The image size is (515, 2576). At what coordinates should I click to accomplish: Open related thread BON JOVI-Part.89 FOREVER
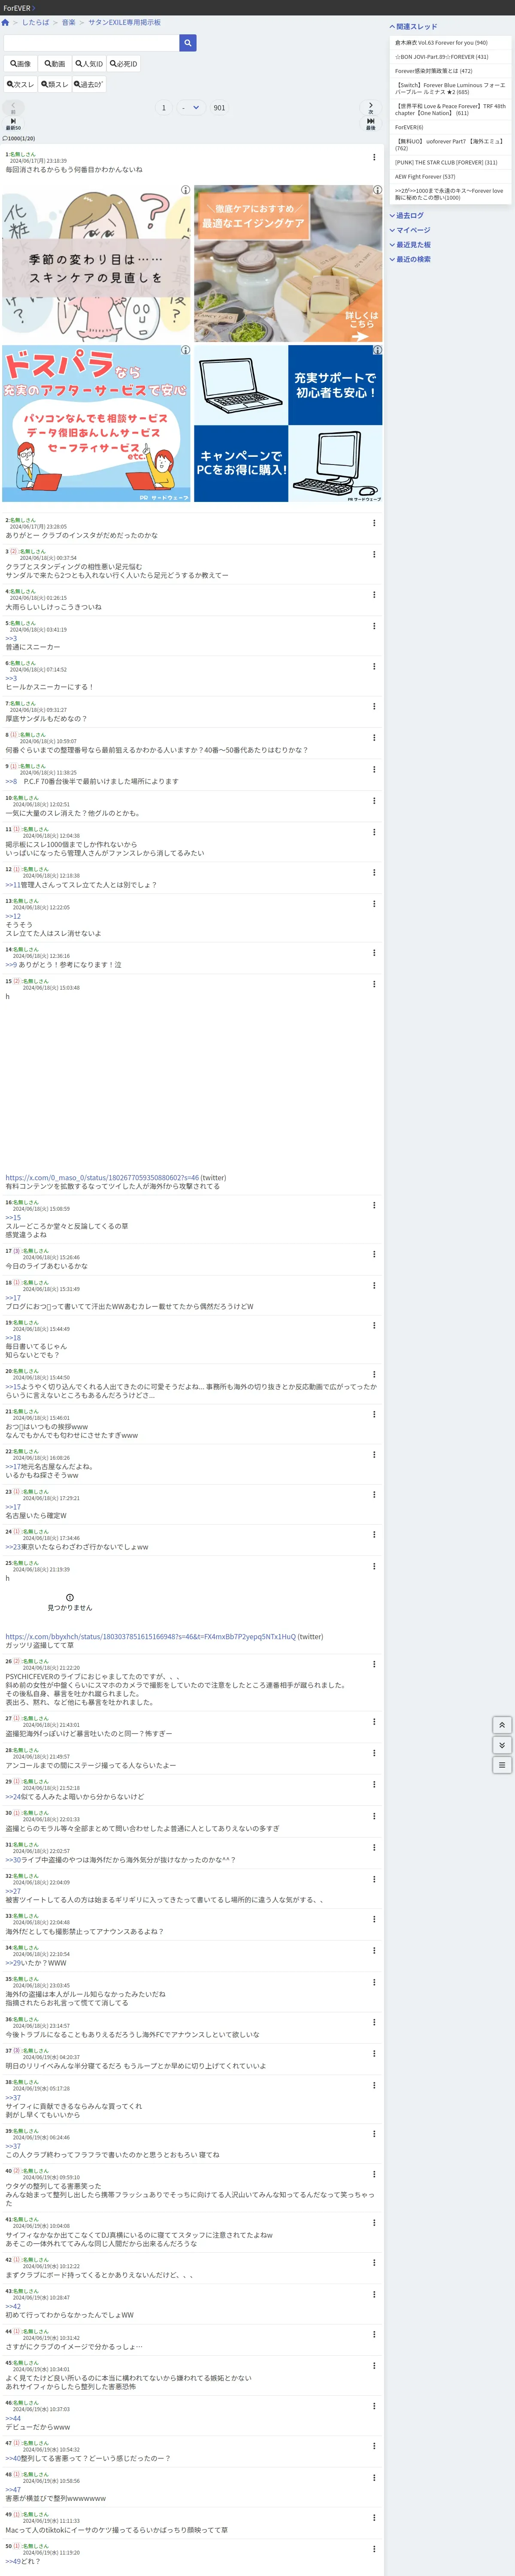tap(450, 57)
